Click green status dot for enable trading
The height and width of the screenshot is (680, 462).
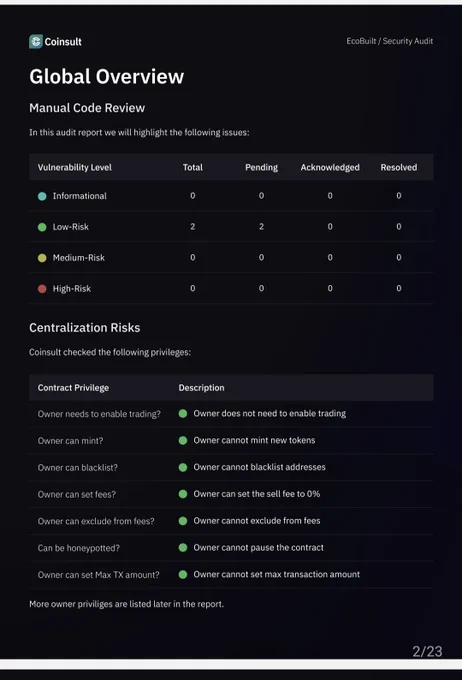pos(183,413)
